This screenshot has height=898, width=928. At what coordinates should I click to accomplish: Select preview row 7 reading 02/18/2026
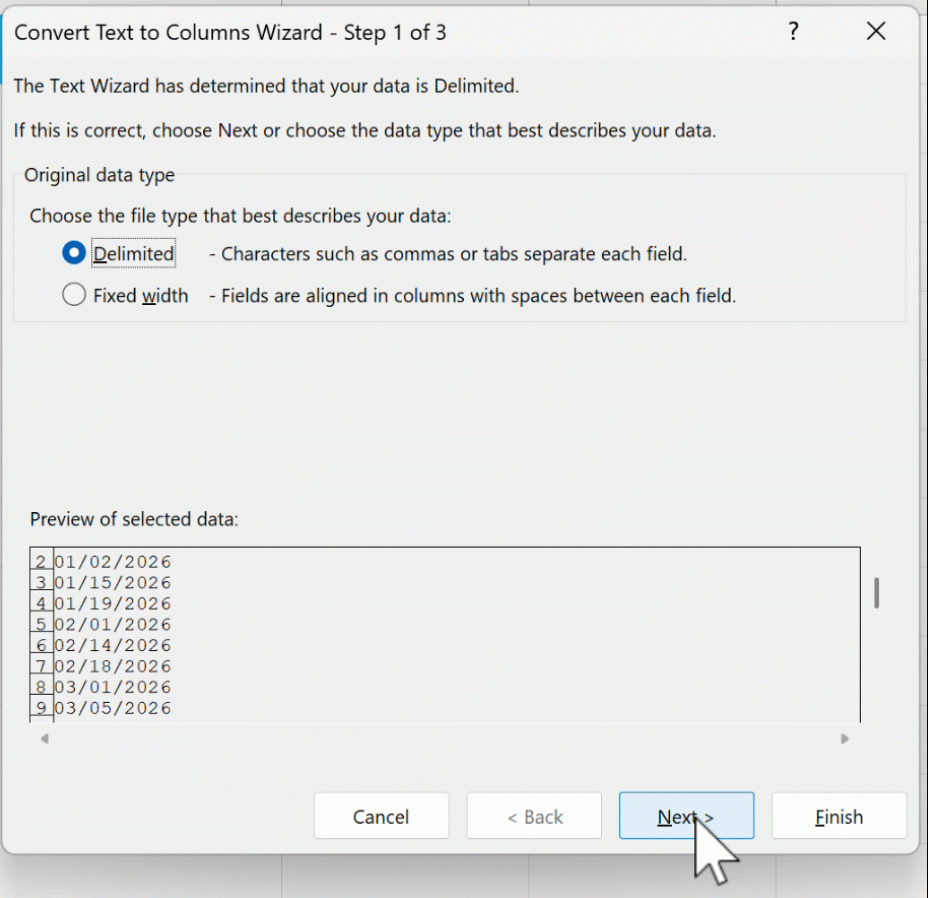coord(113,667)
